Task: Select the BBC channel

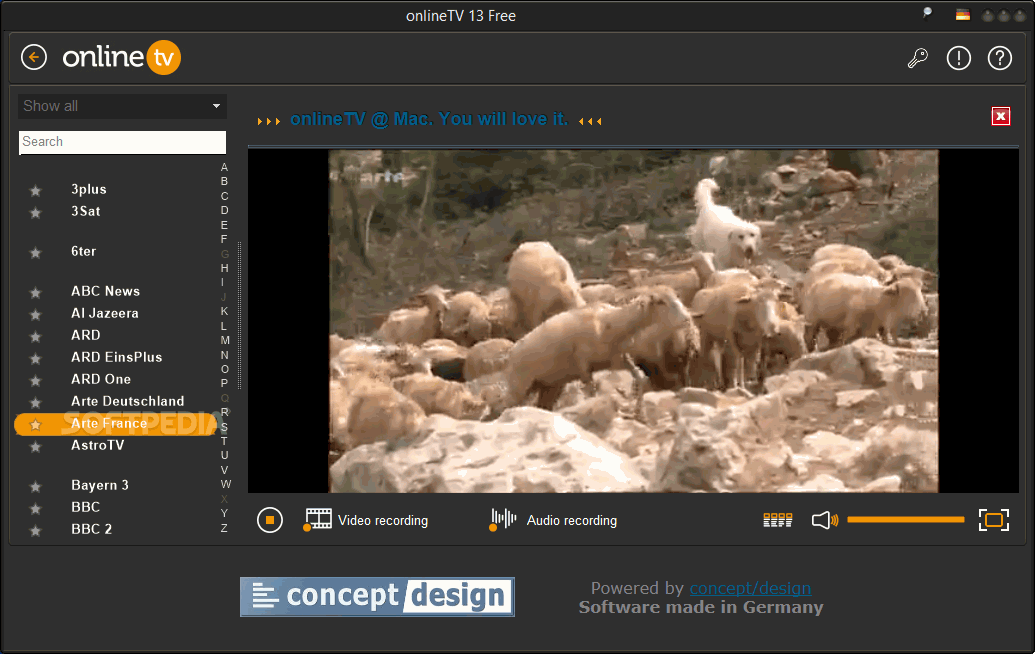Action: pyautogui.click(x=85, y=507)
